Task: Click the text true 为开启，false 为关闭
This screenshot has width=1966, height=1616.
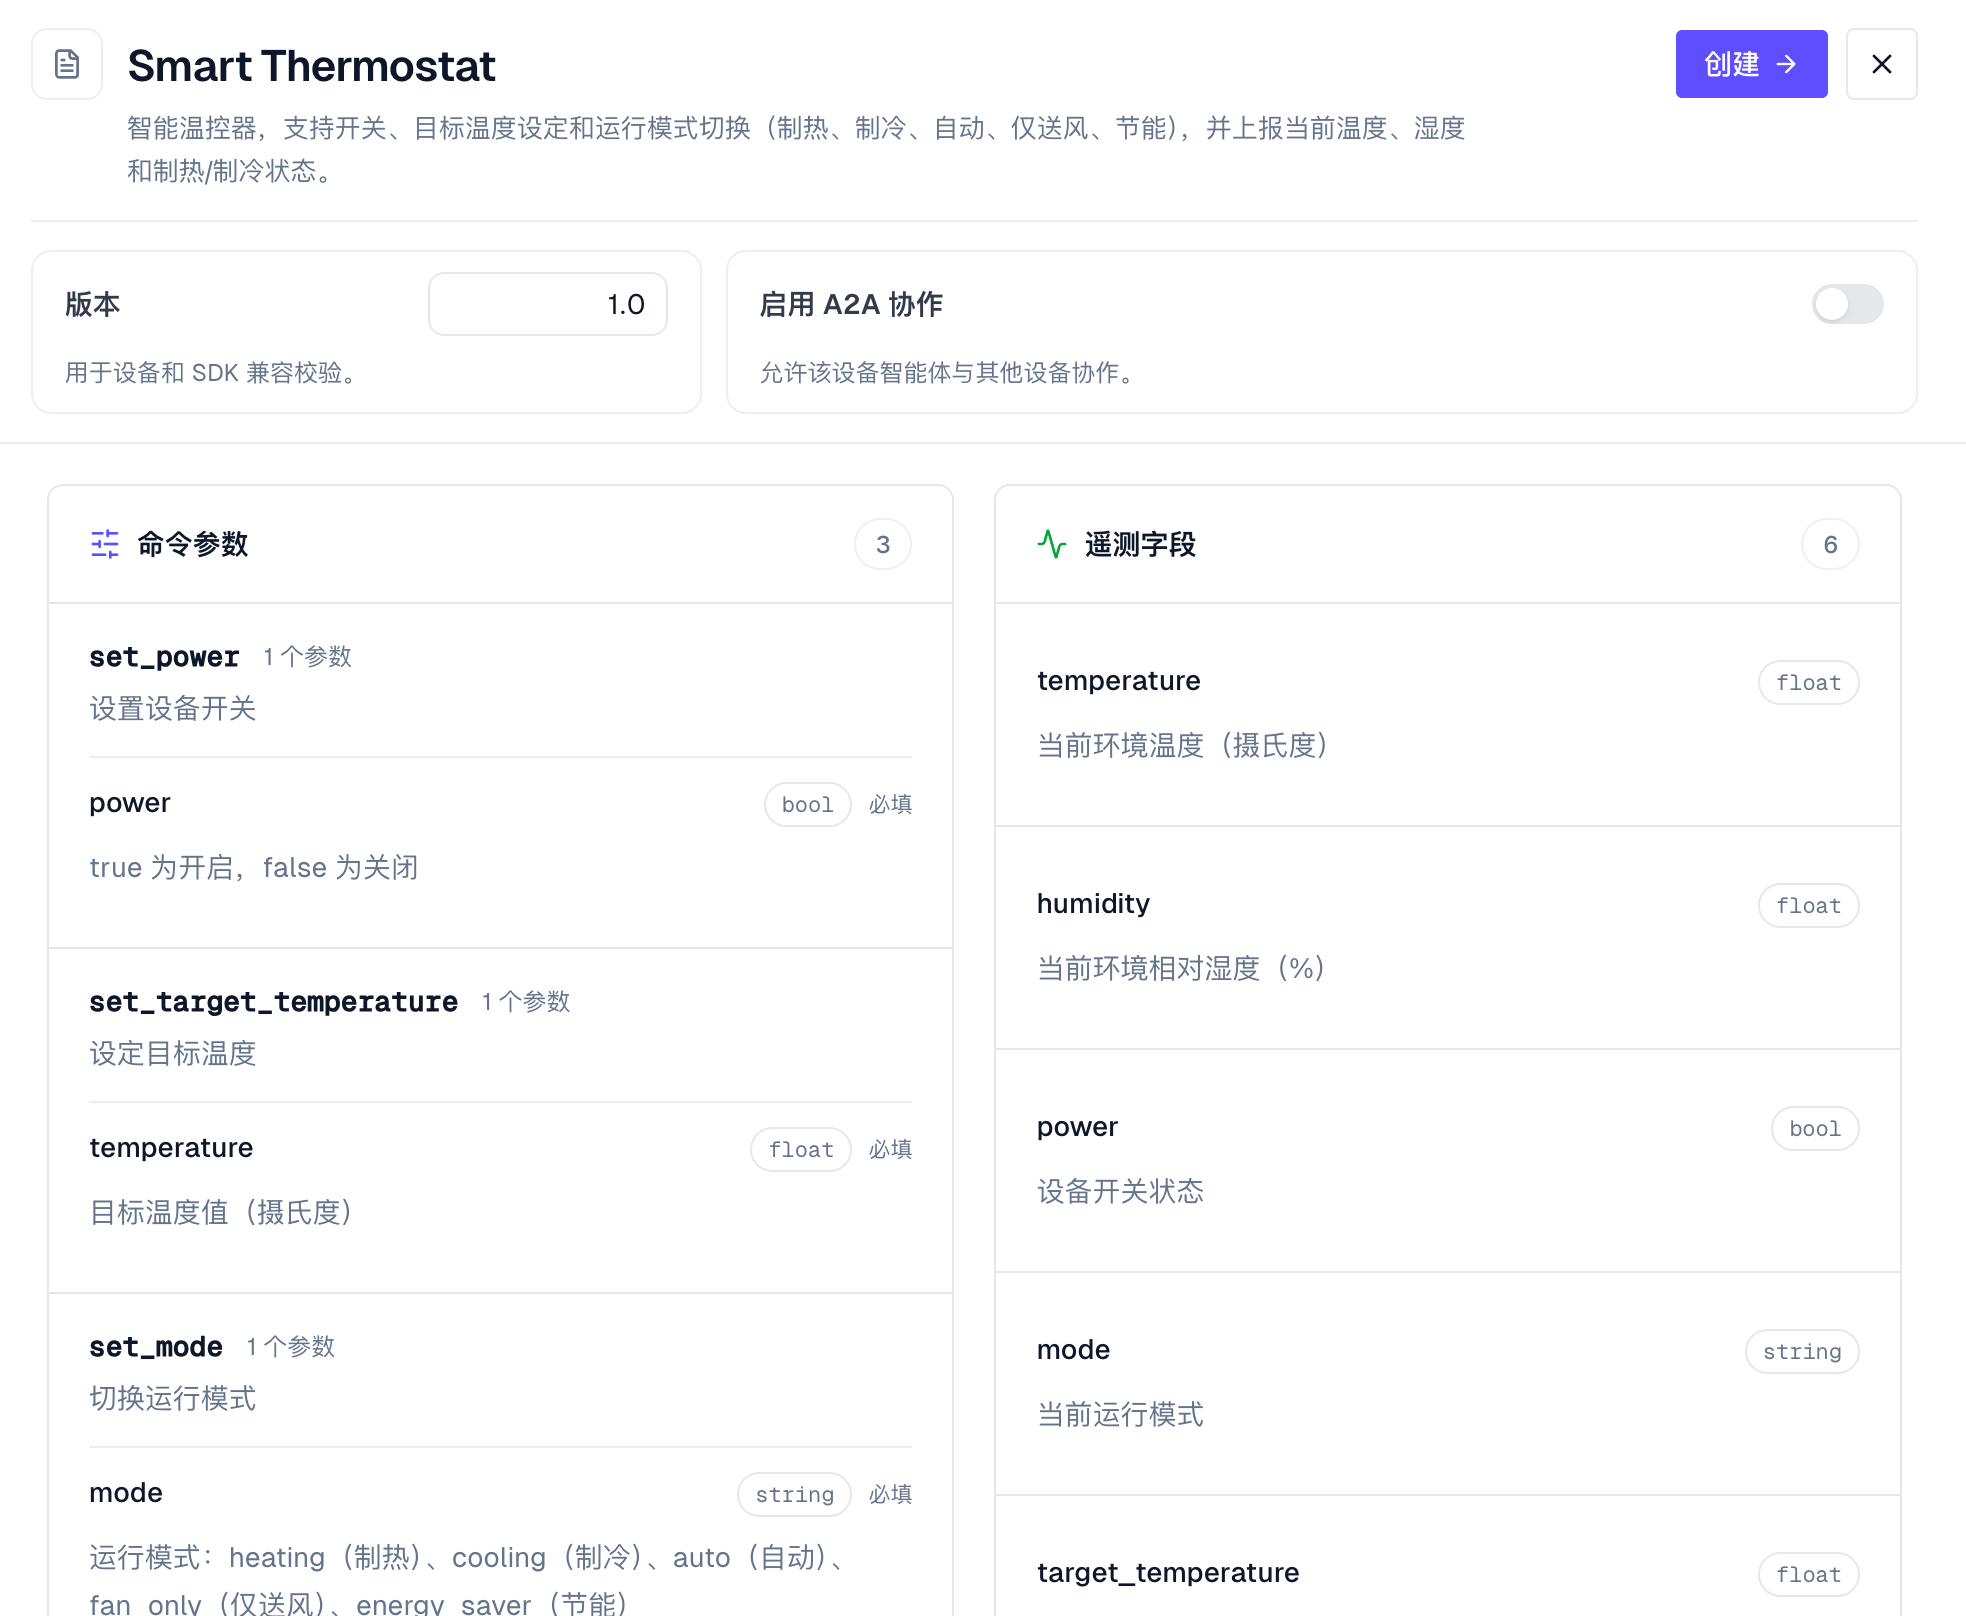Action: [254, 867]
